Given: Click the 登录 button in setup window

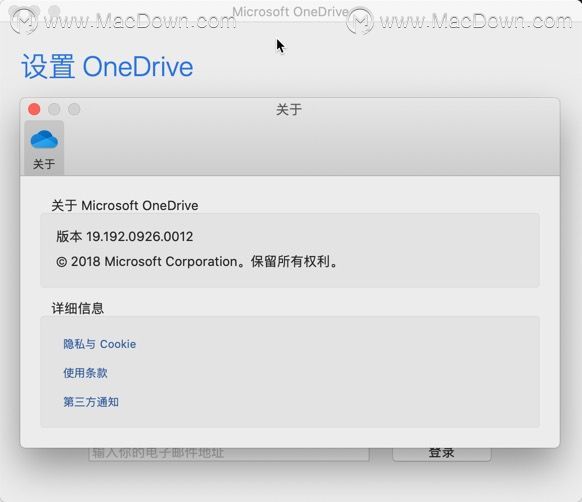Looking at the screenshot, I should [x=442, y=454].
